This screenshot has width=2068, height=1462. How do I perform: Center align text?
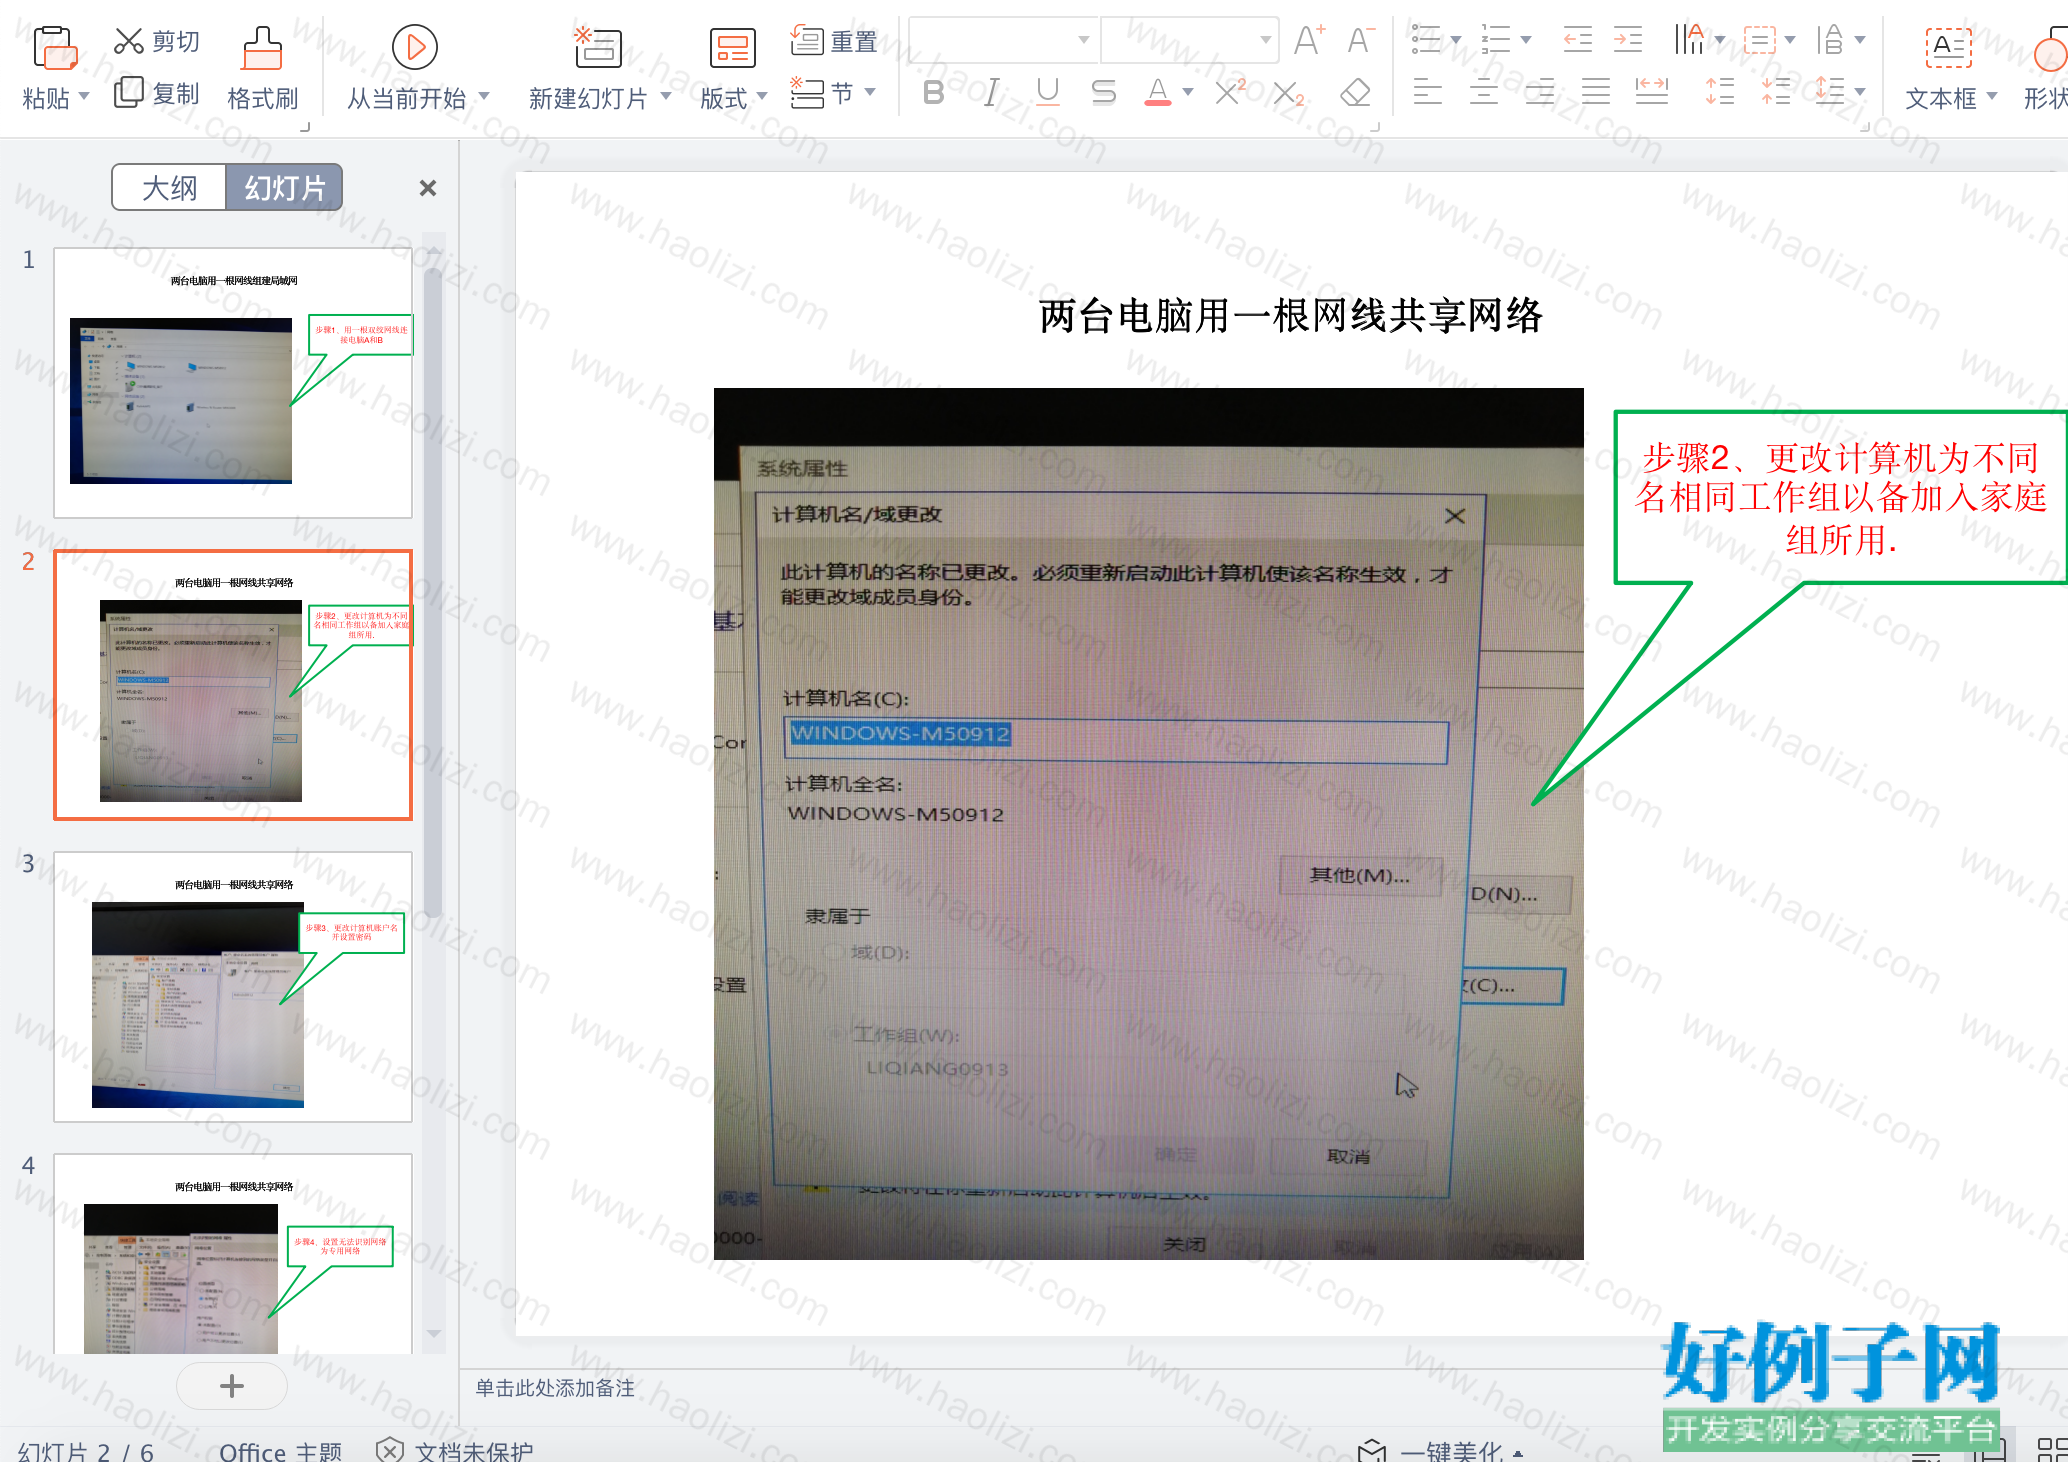pyautogui.click(x=1483, y=92)
